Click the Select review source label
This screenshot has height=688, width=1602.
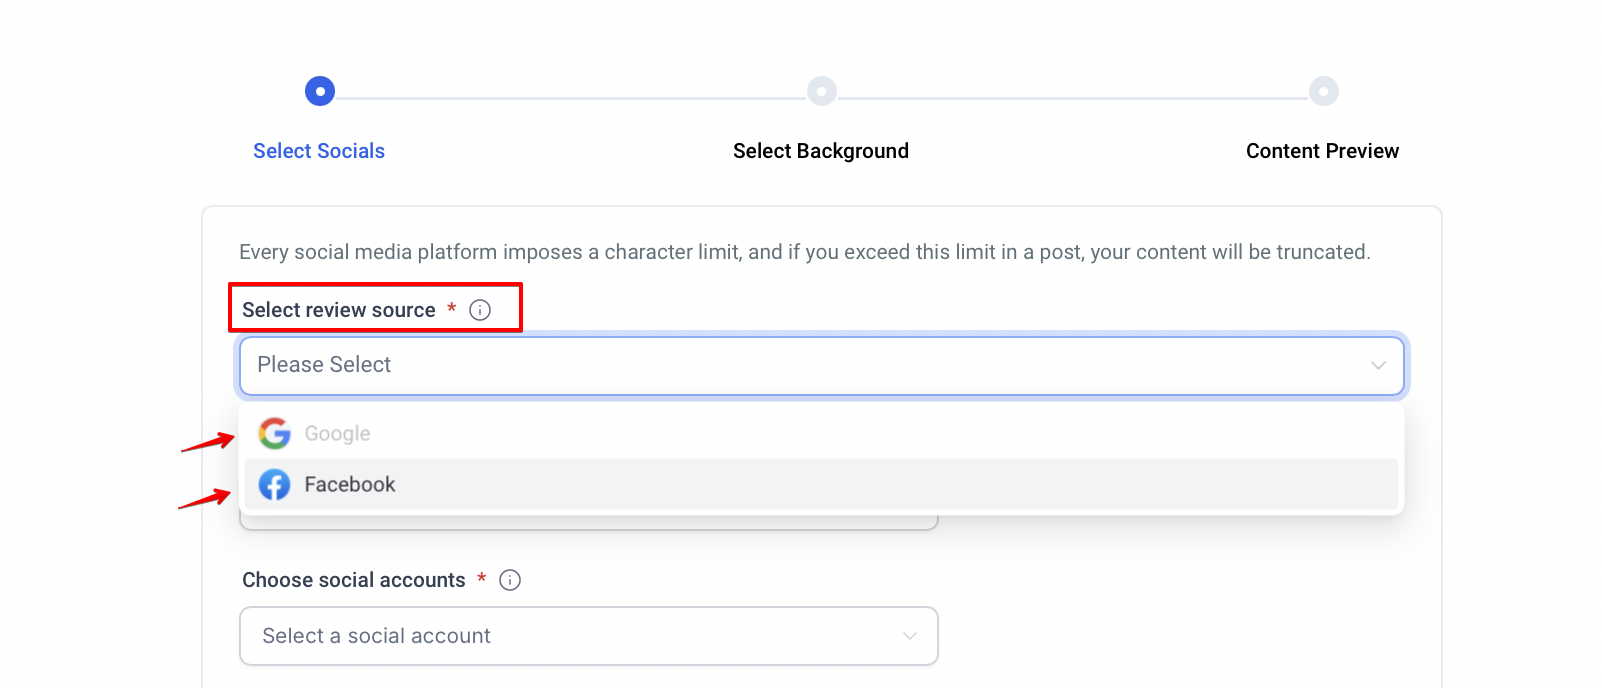pos(339,310)
